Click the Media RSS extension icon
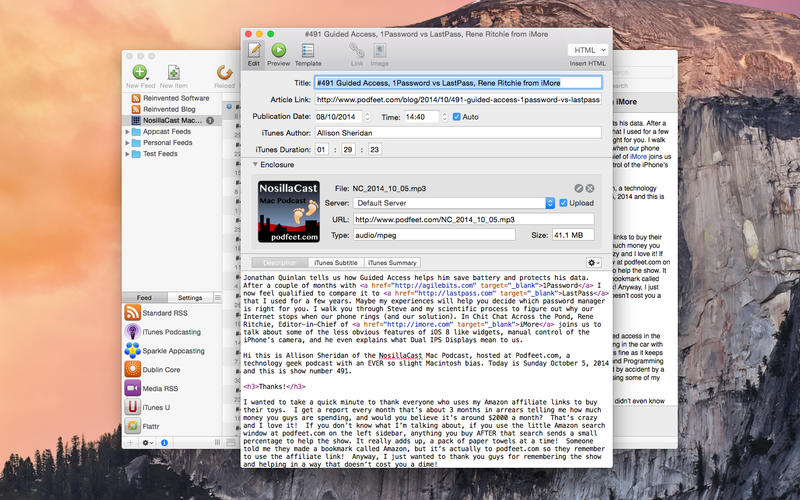Image resolution: width=800 pixels, height=500 pixels. [x=132, y=388]
